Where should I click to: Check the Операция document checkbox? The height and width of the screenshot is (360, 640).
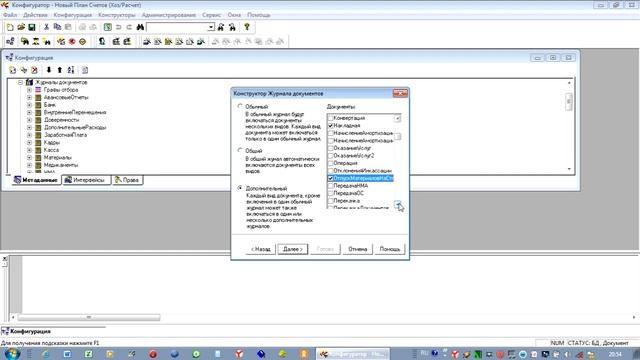[331, 163]
